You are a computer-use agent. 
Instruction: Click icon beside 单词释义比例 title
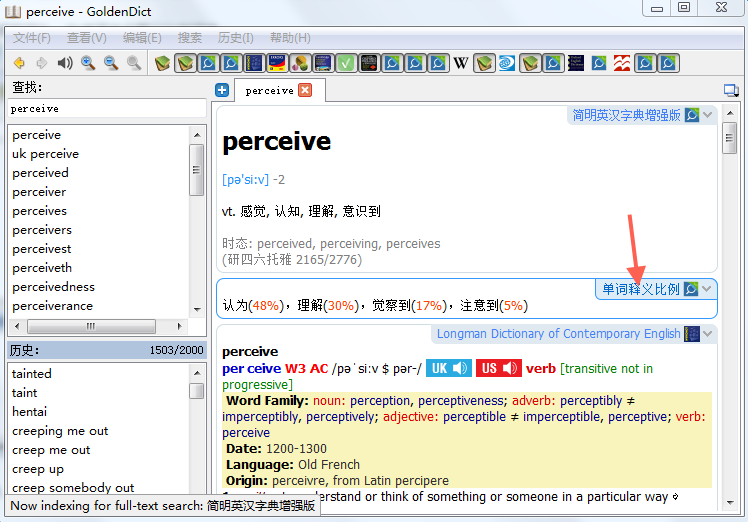[x=691, y=289]
